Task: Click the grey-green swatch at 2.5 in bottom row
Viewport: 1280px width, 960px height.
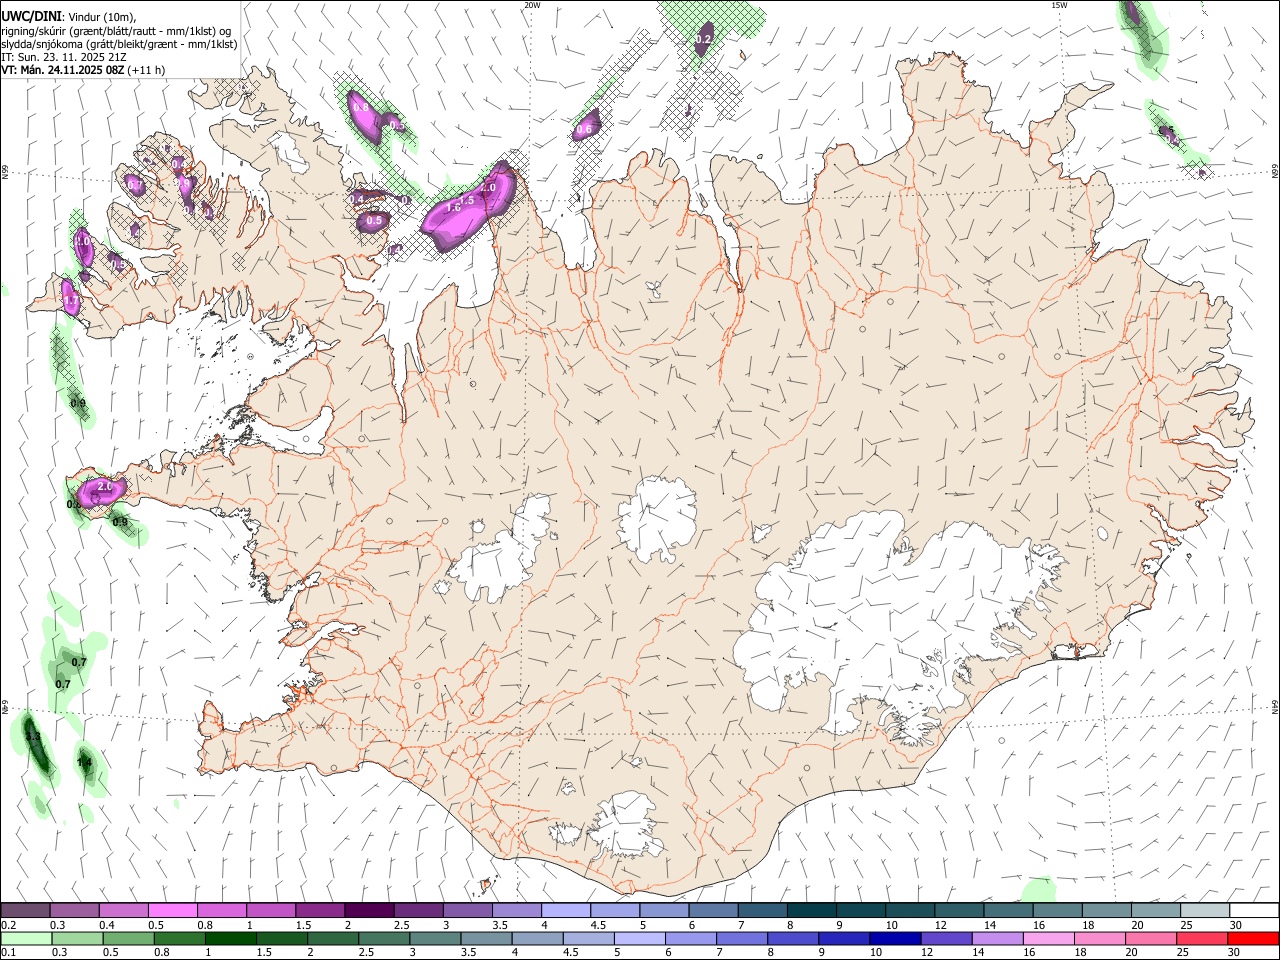Action: (383, 938)
